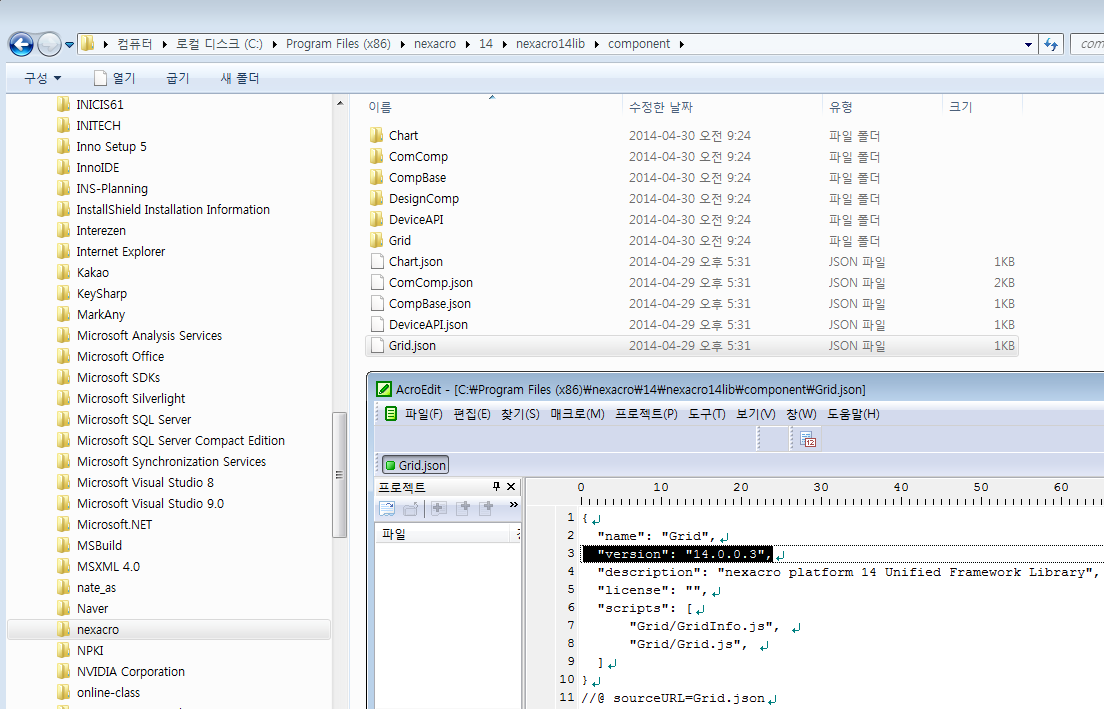Click the Explorer Forward navigation arrow

tap(49, 44)
